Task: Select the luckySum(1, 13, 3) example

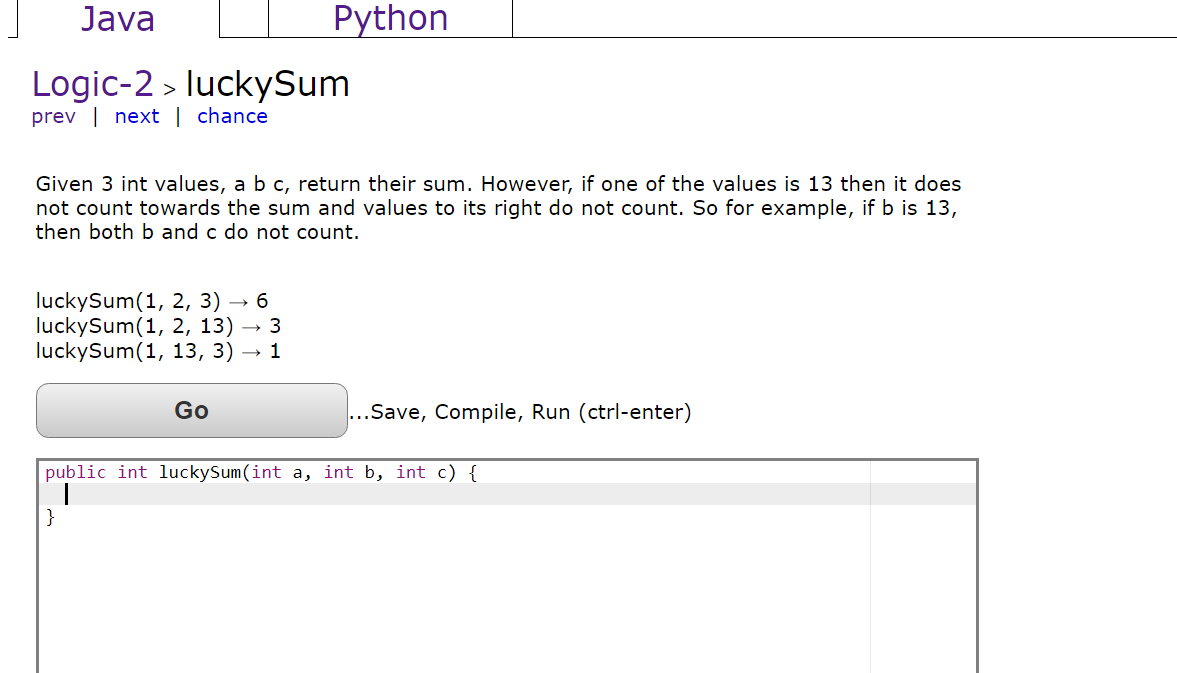Action: 157,350
